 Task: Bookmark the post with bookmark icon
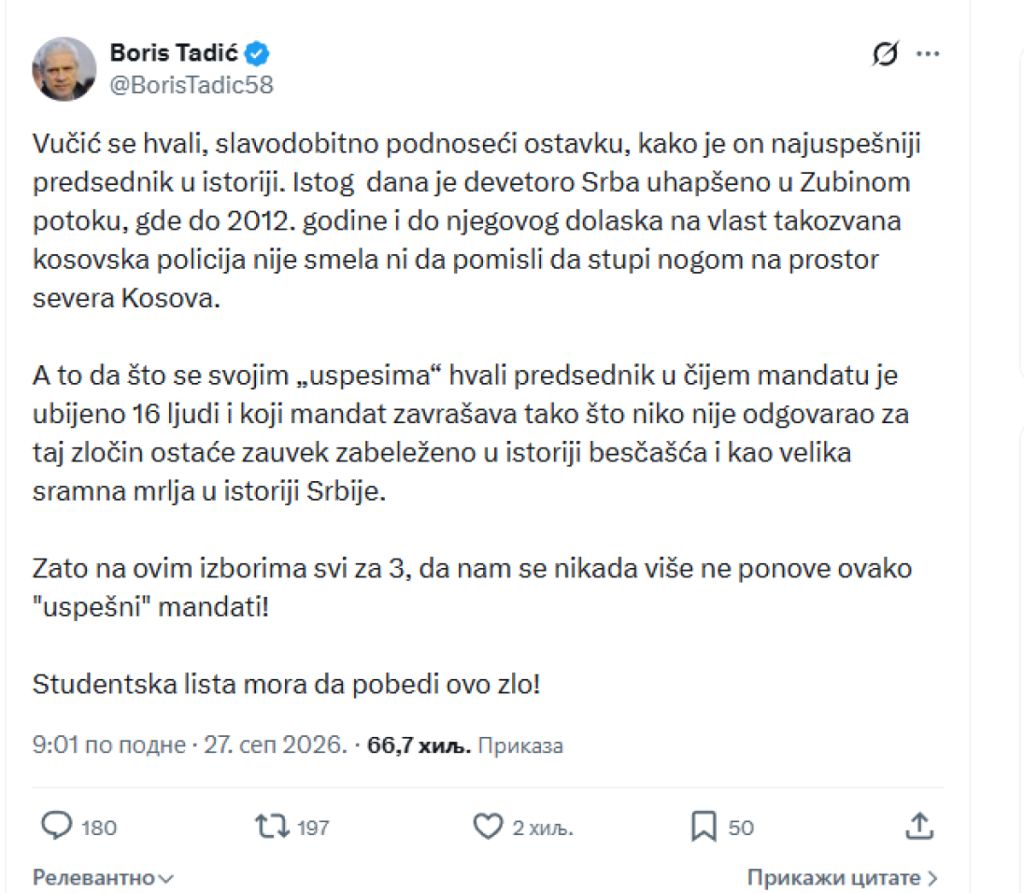704,826
